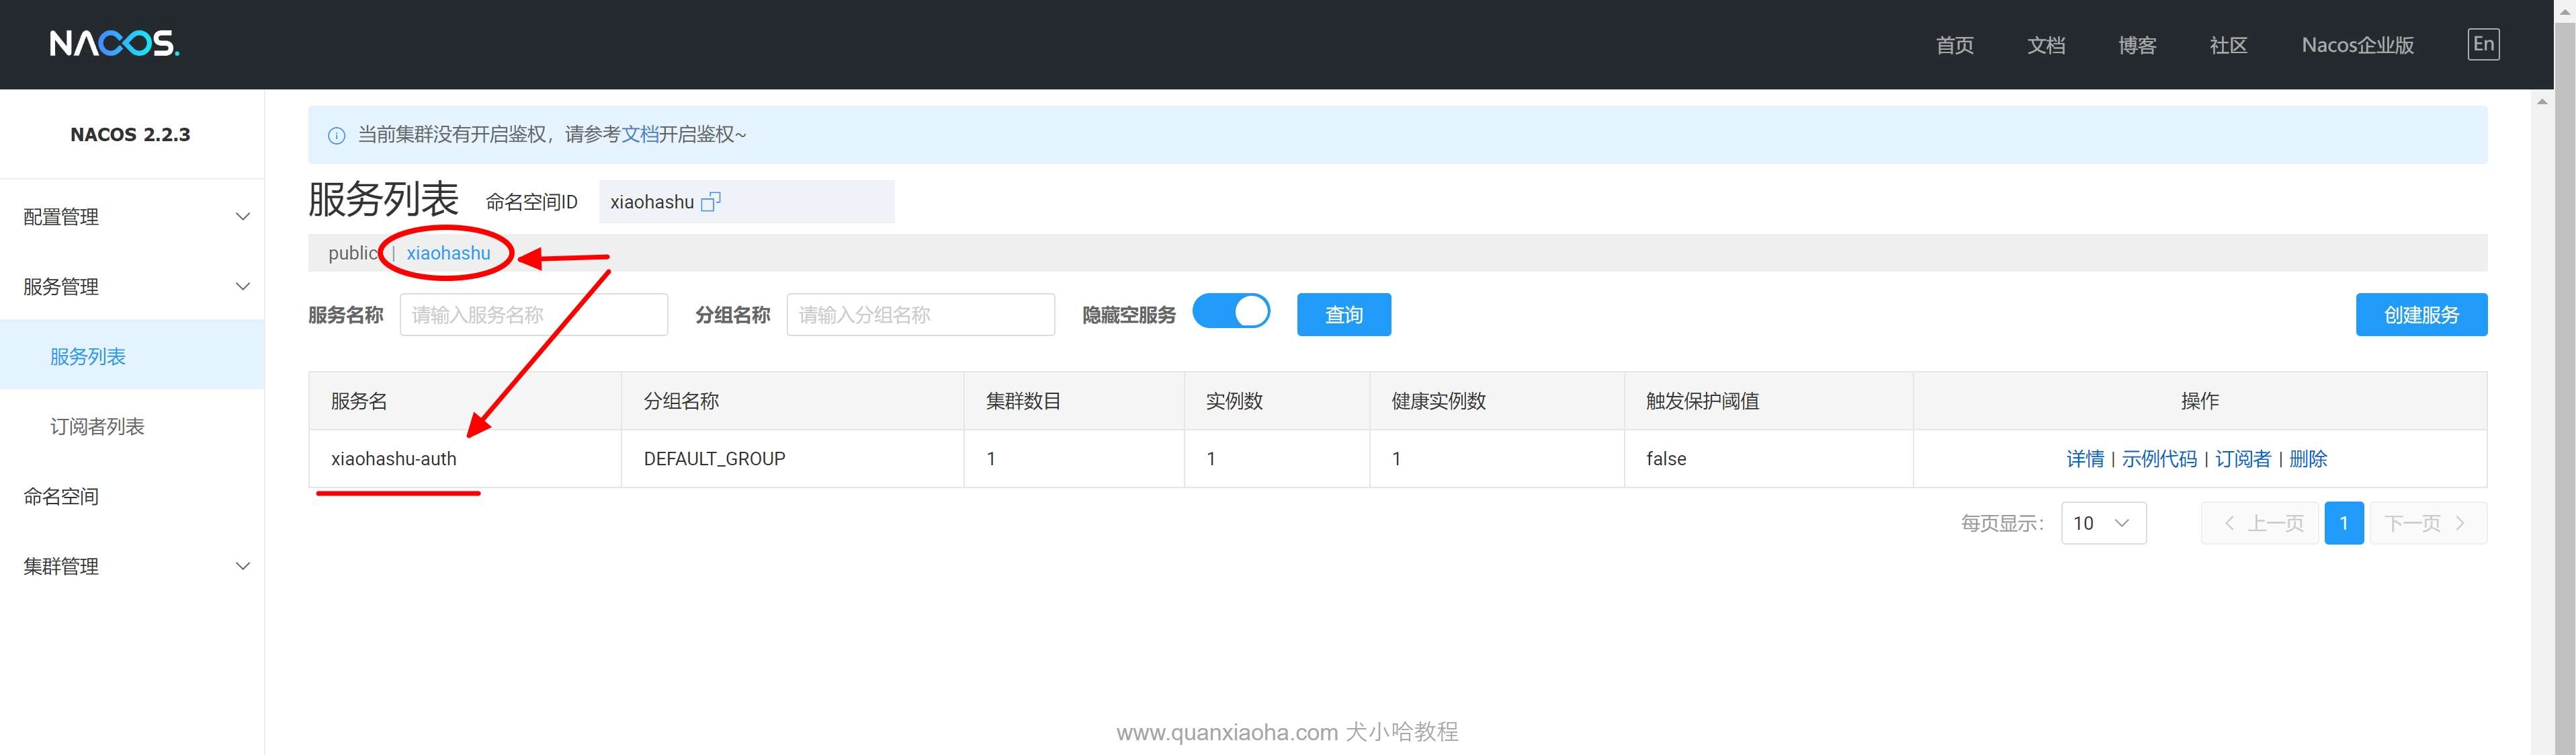Viewport: 2576px width, 755px height.
Task: Click the 查询 search button
Action: pyautogui.click(x=1343, y=315)
